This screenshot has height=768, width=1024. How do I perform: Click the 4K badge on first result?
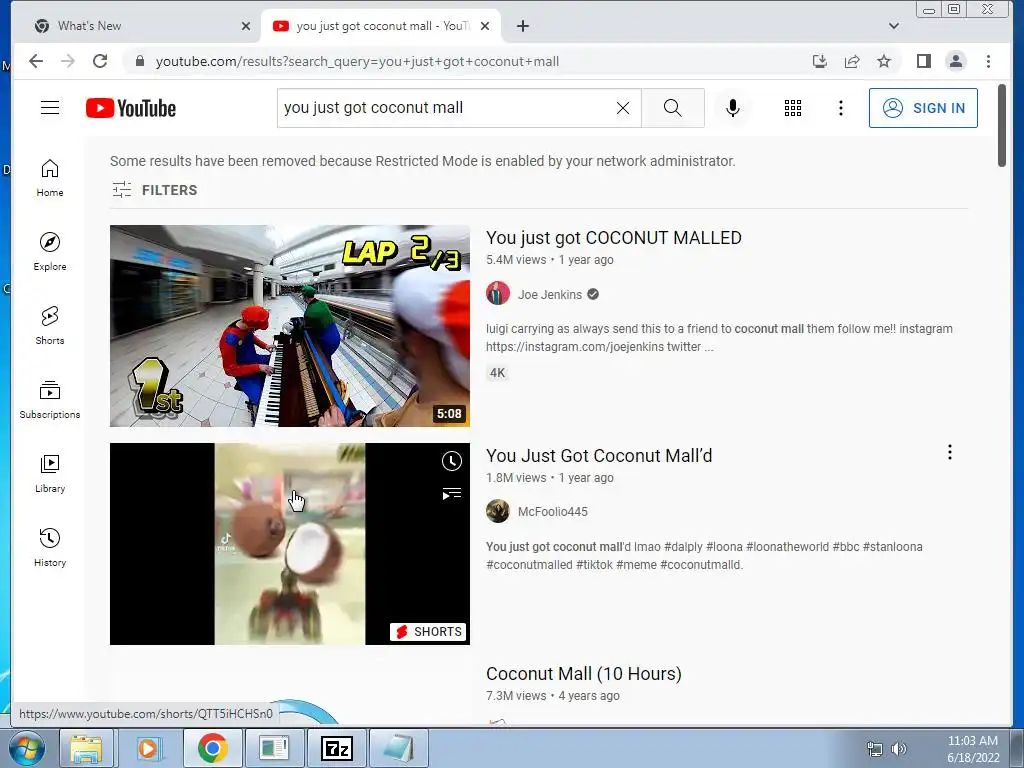[x=498, y=373]
